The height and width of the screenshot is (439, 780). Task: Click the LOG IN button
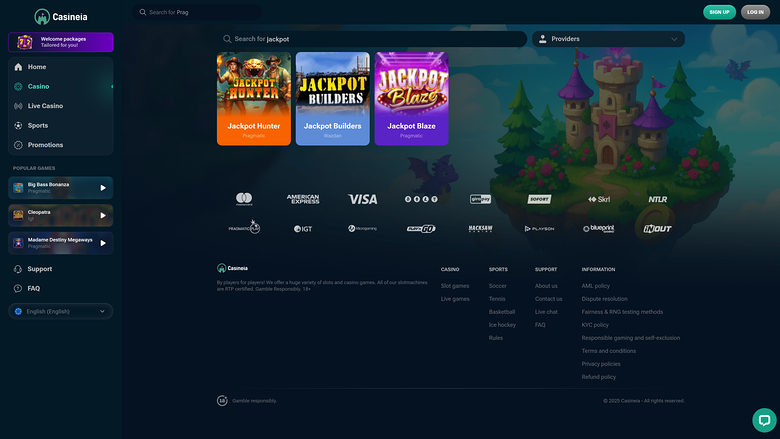755,12
